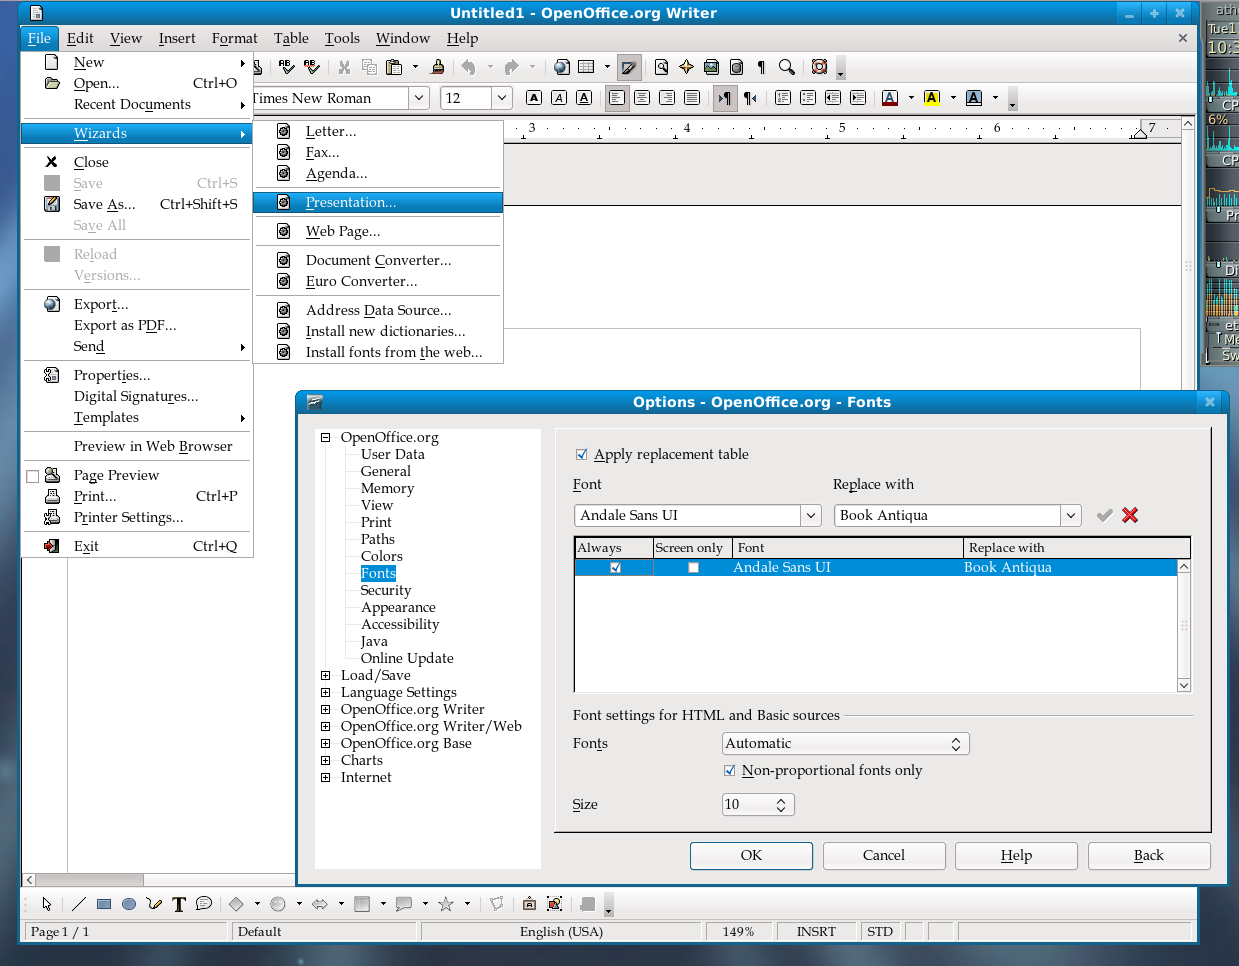
Task: Toggle Nonprinting Characters pilcrow icon
Action: [x=761, y=67]
